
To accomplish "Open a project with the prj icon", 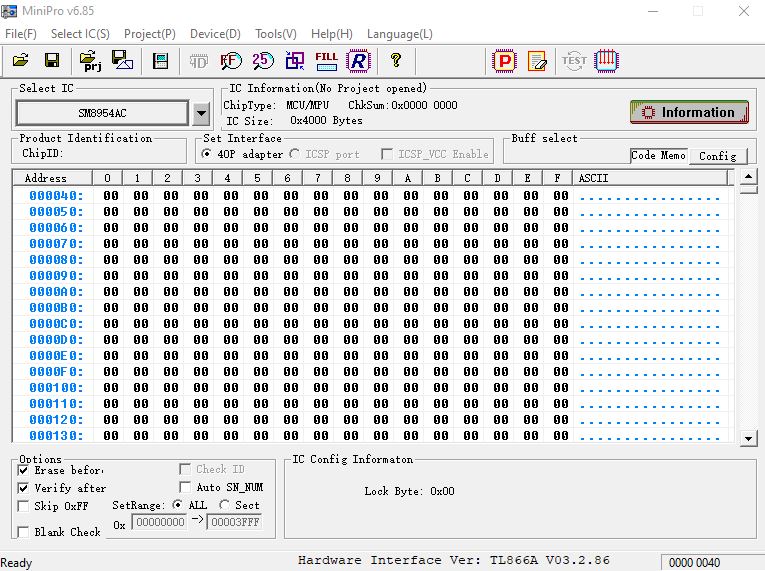I will [x=91, y=61].
